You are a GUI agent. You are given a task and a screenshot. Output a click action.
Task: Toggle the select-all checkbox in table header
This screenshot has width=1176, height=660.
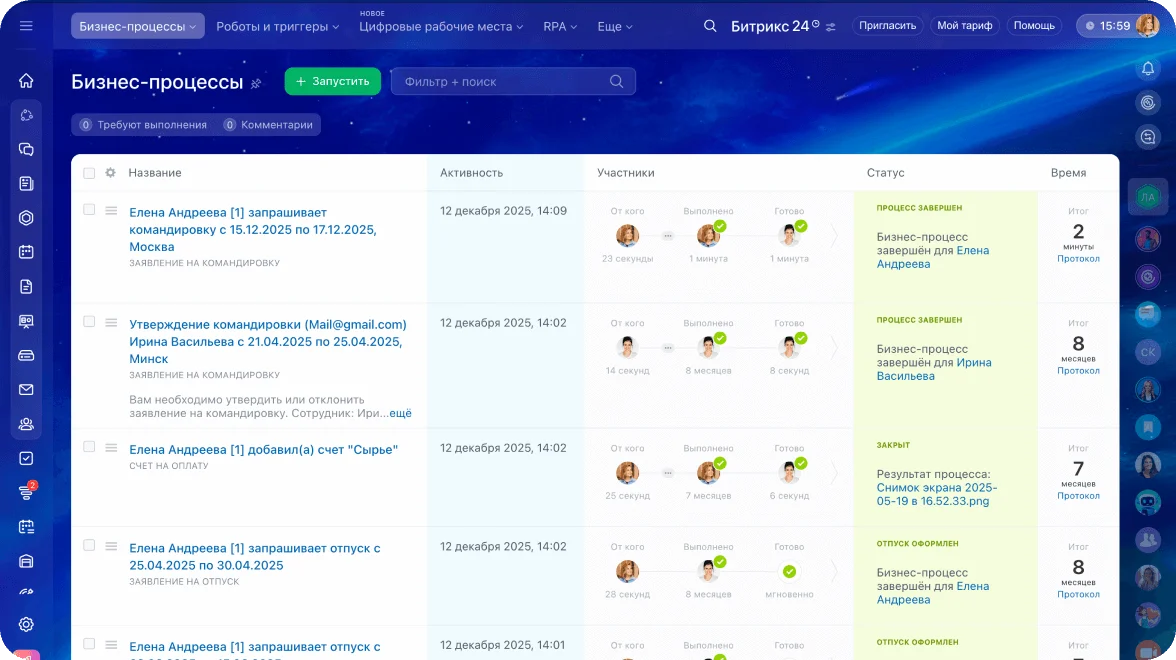click(89, 173)
